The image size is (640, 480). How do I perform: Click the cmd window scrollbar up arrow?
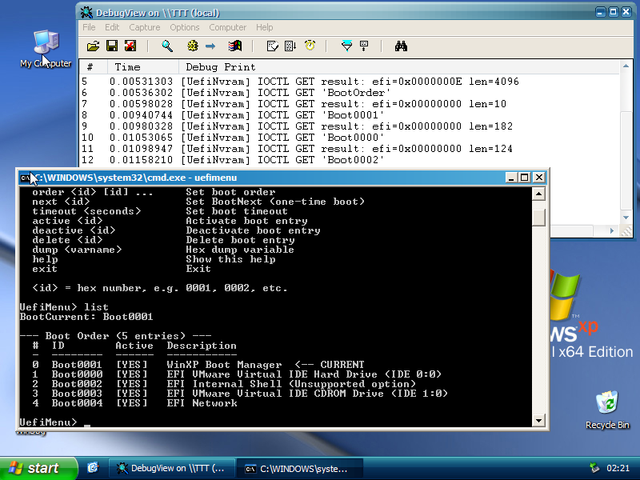click(x=539, y=193)
